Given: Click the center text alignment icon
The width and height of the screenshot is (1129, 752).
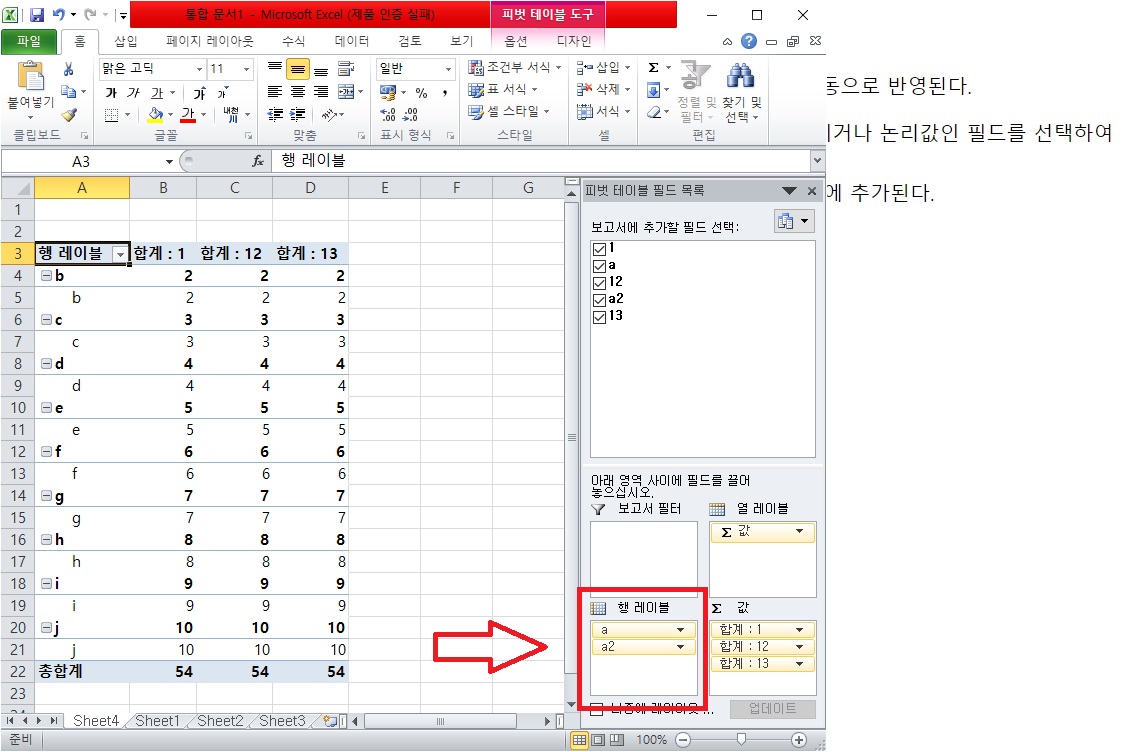Looking at the screenshot, I should (297, 92).
